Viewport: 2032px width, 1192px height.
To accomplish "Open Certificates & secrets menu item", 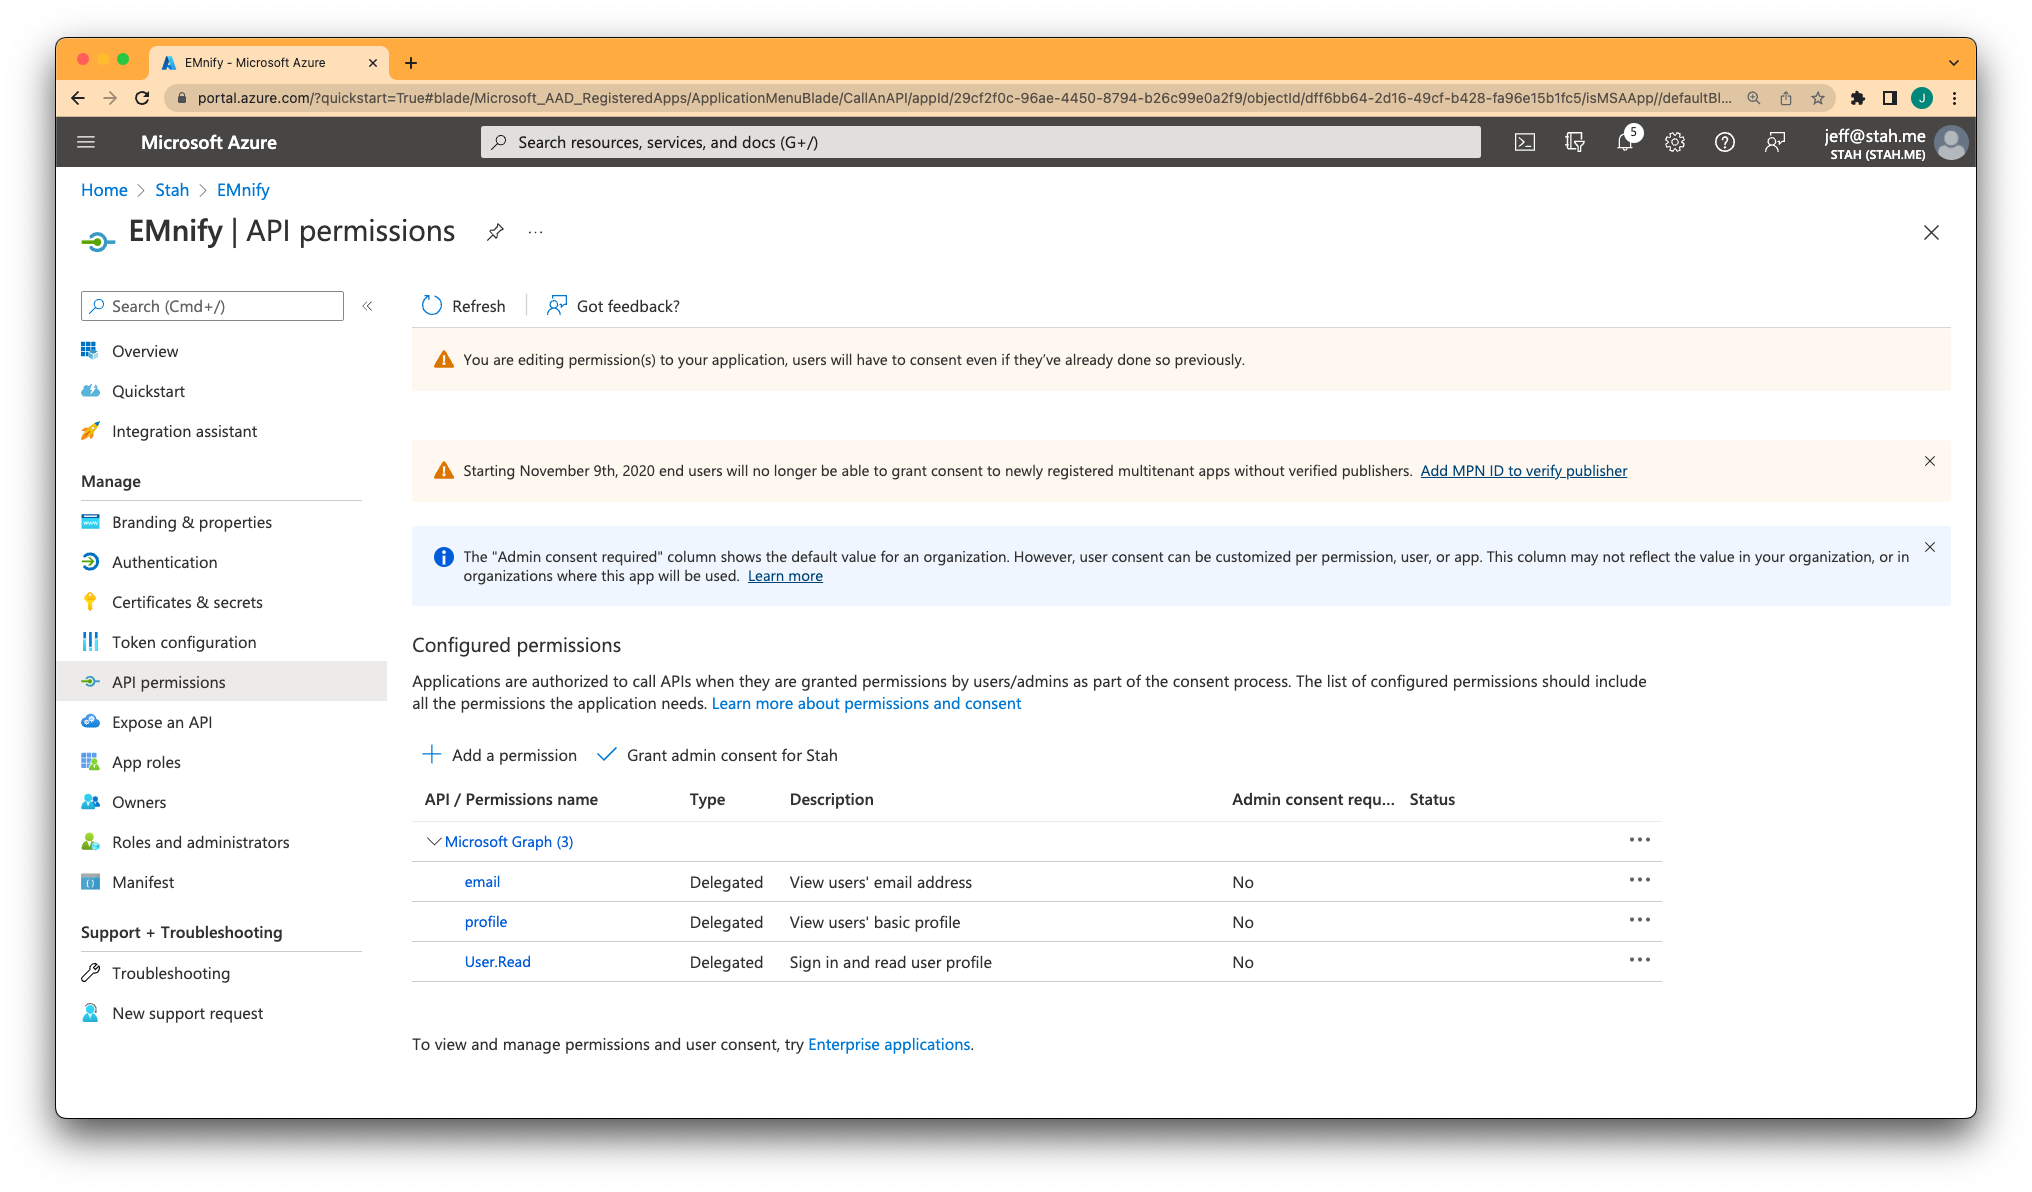I will click(187, 602).
